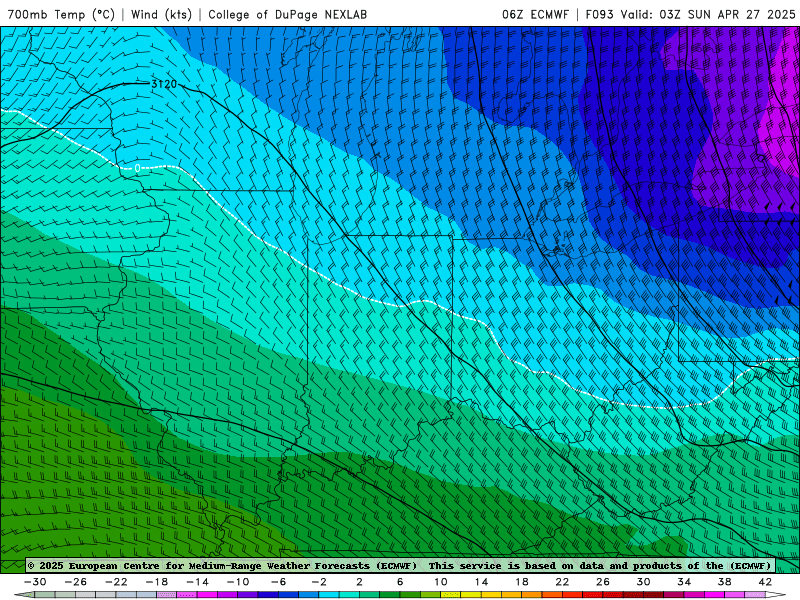Select the 10 legend value

tap(440, 582)
